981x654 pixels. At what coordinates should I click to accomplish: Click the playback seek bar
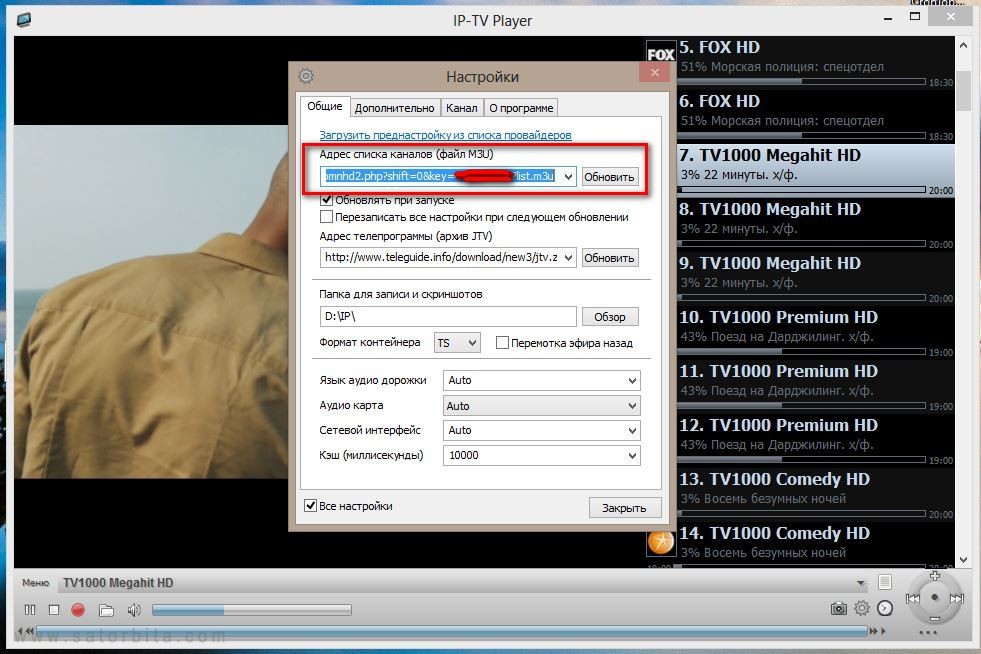pyautogui.click(x=452, y=631)
